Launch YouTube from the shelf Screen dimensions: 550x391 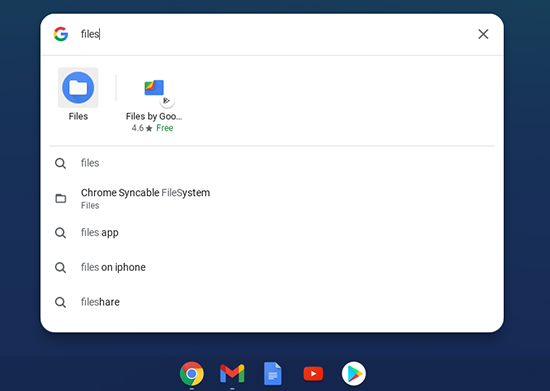(x=313, y=373)
